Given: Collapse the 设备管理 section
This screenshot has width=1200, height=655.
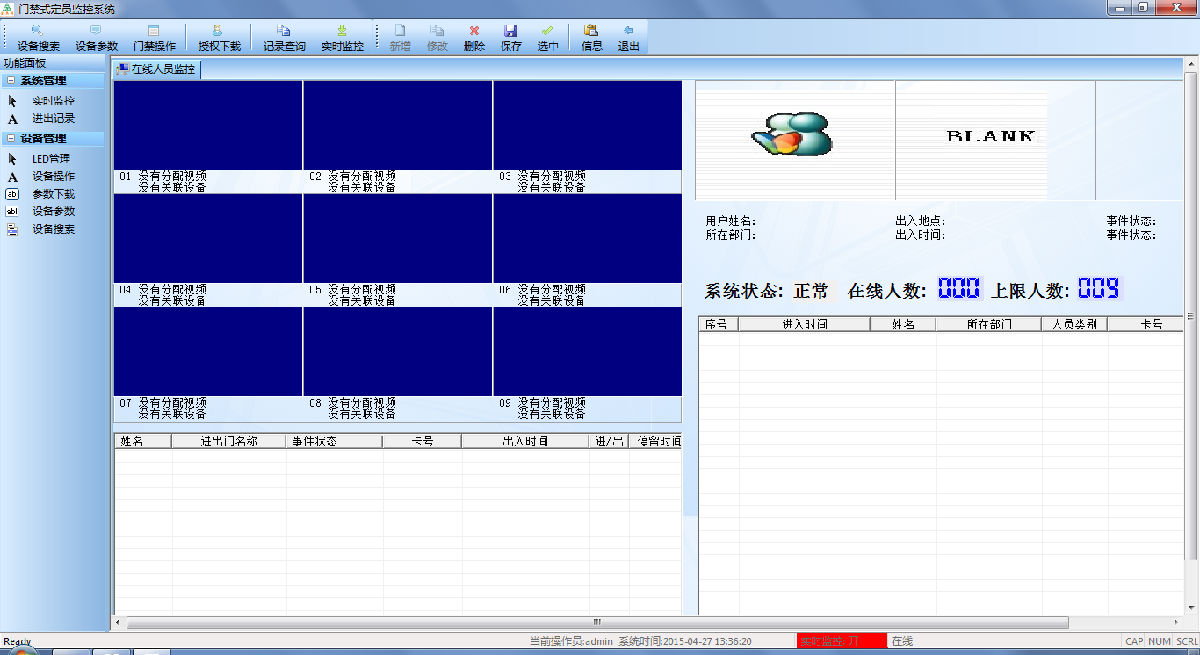Looking at the screenshot, I should click(x=11, y=139).
